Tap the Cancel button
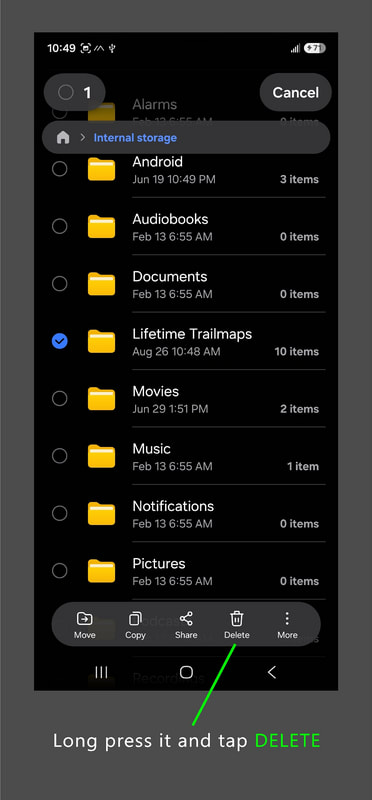The height and width of the screenshot is (800, 372). point(295,92)
